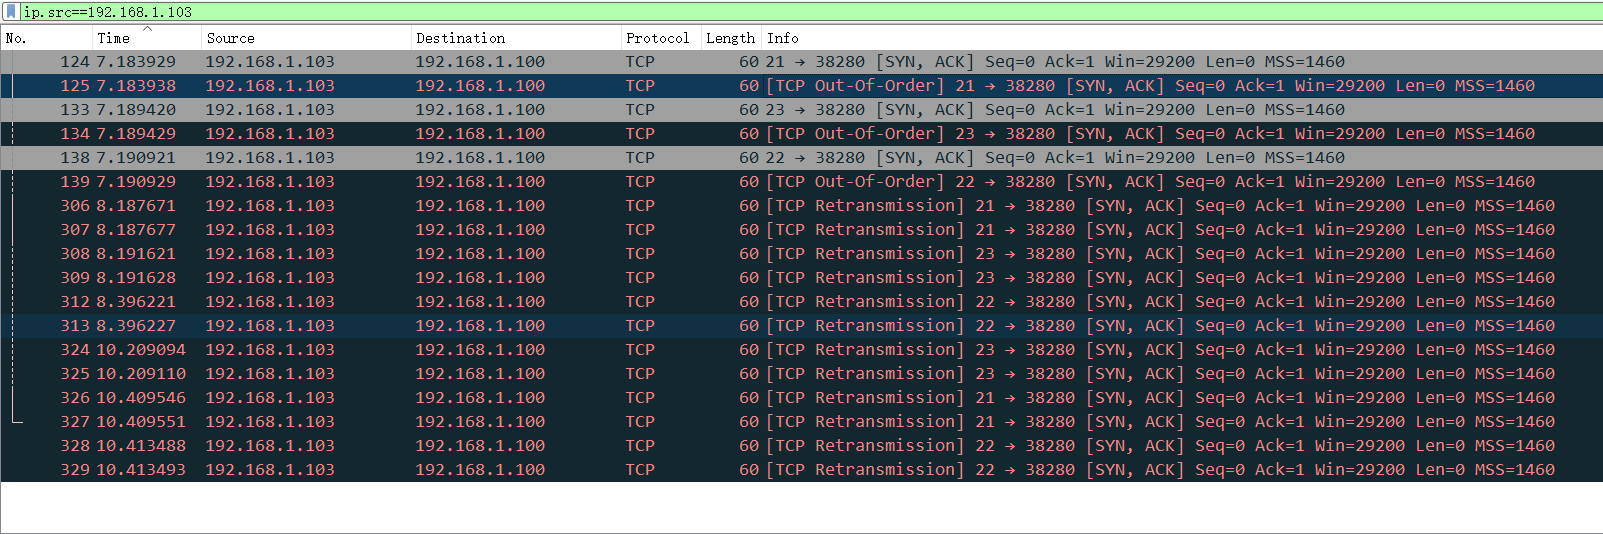The image size is (1603, 534).
Task: Sort packets by Destination column header
Action: pos(516,38)
